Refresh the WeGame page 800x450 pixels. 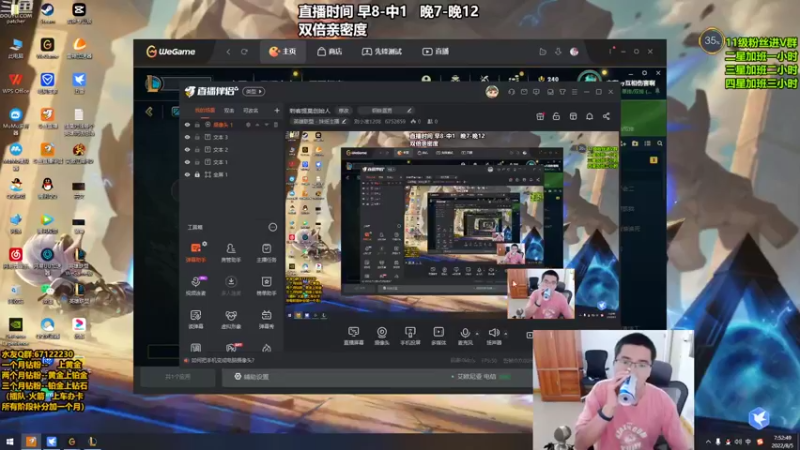pos(244,52)
